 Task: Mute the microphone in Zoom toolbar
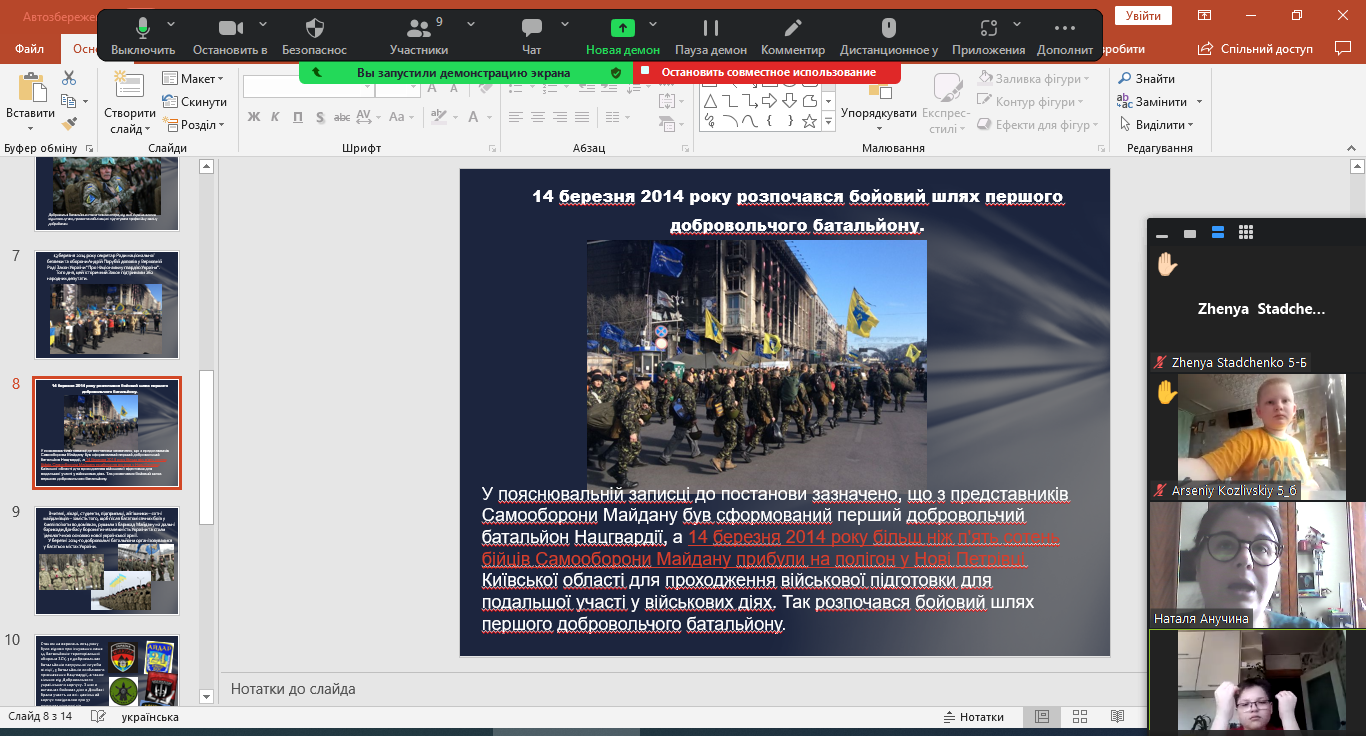142,29
